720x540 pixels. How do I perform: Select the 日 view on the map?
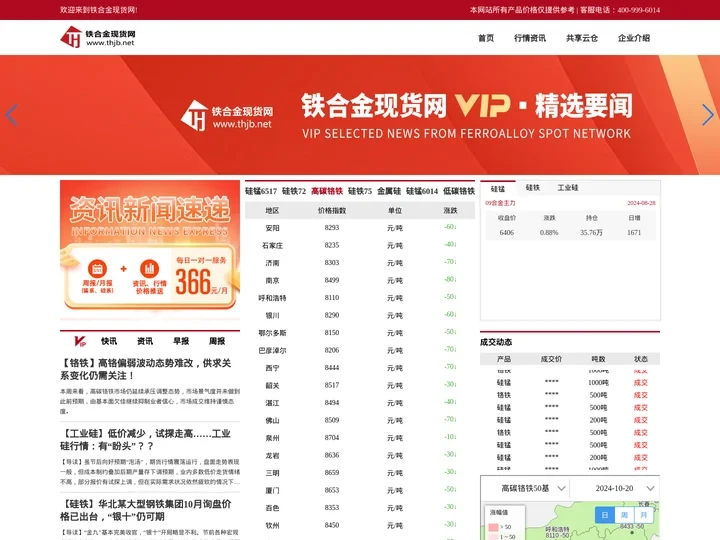click(x=605, y=515)
